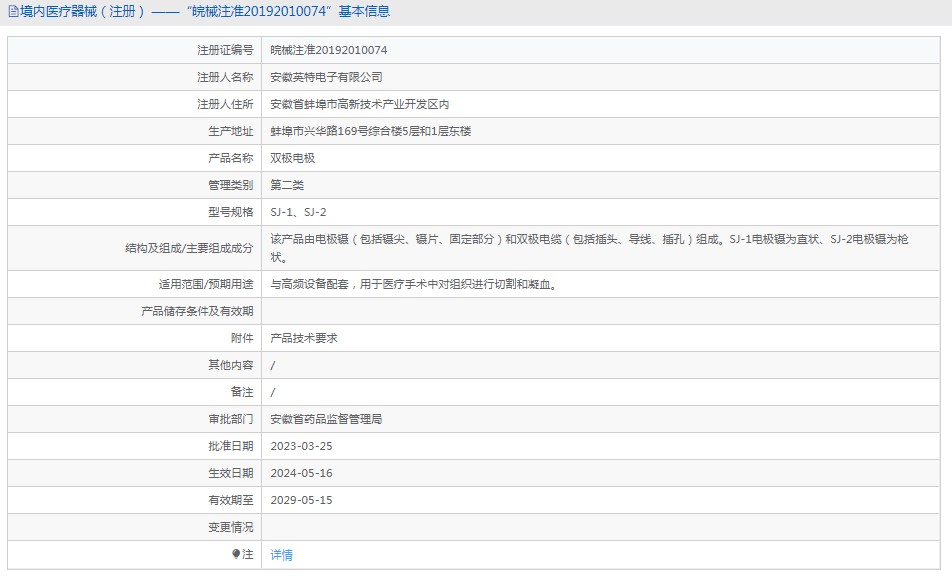
Task: Click the 注册人名称 label
Action: [x=225, y=77]
